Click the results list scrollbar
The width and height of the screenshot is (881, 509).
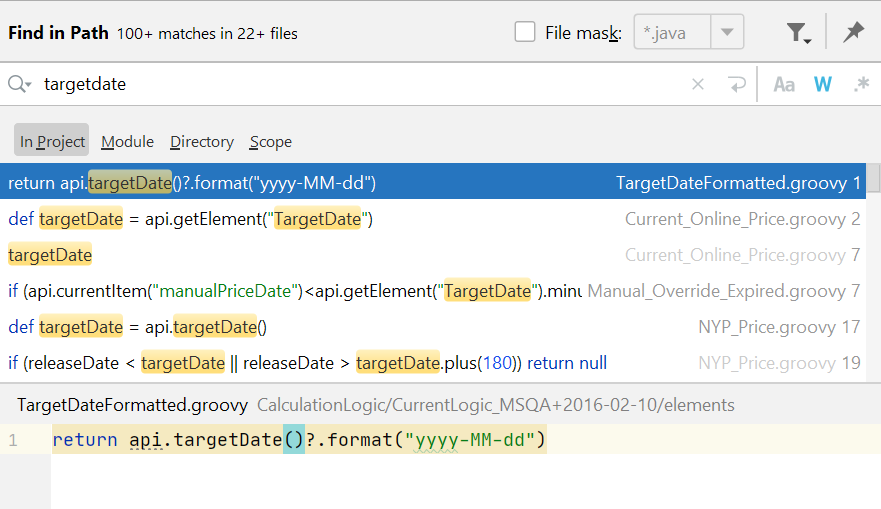tap(873, 270)
